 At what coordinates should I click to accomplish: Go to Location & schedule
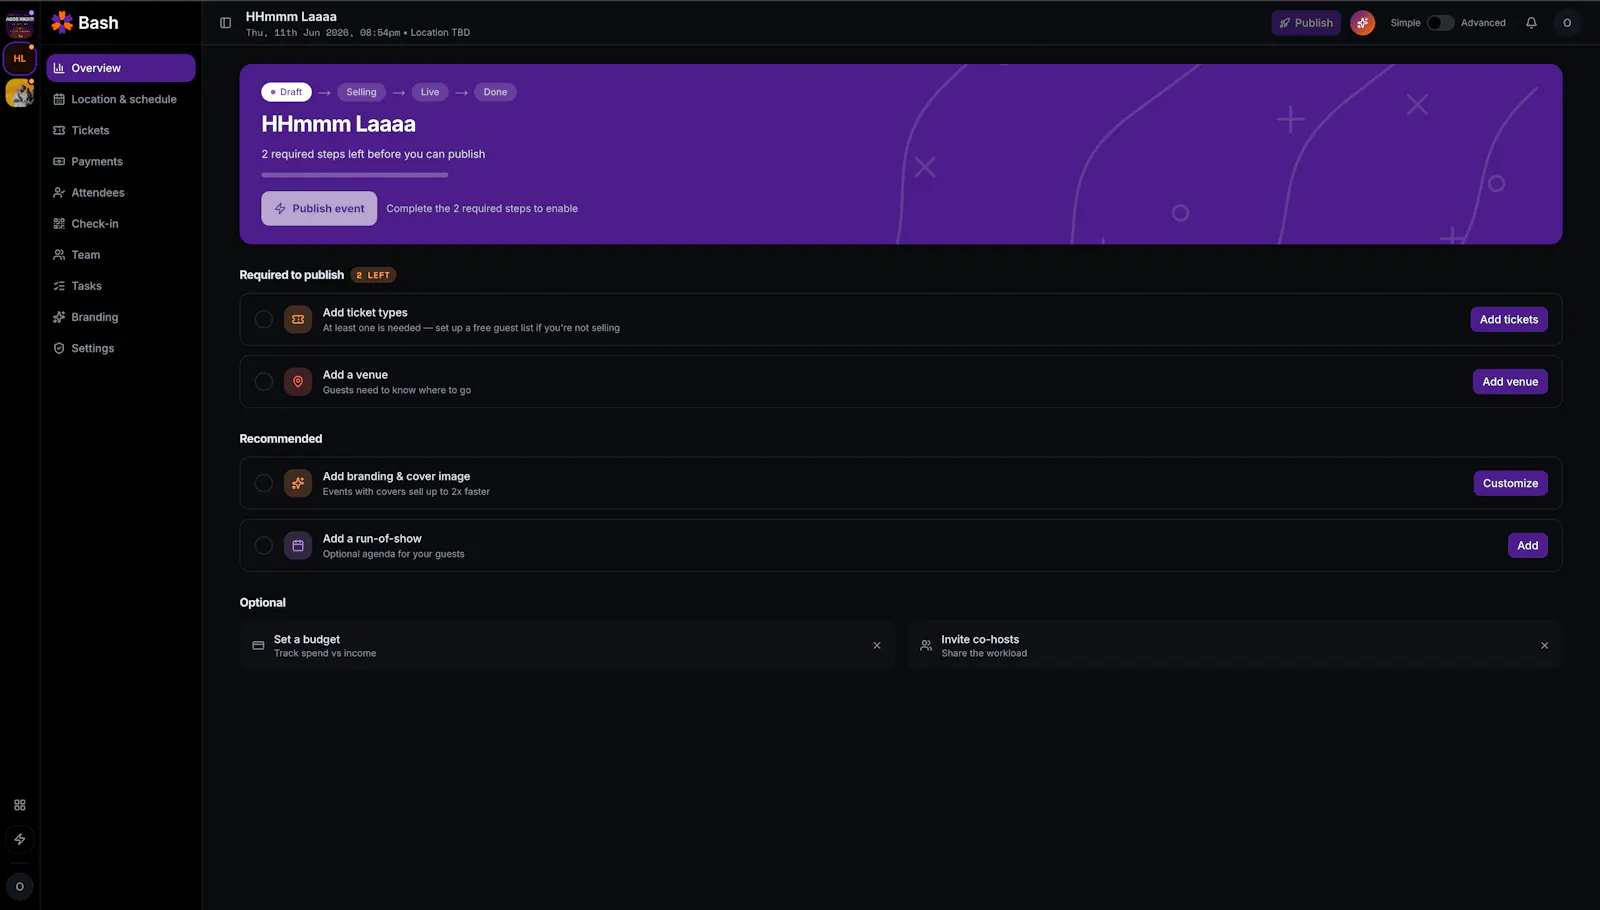(x=121, y=99)
